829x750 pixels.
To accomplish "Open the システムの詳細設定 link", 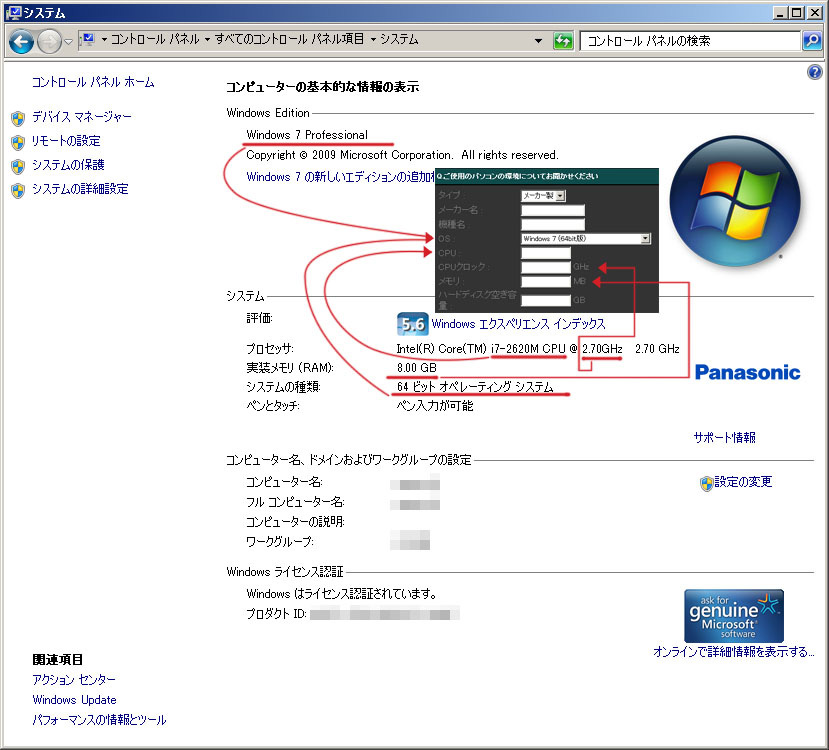I will click(80, 189).
